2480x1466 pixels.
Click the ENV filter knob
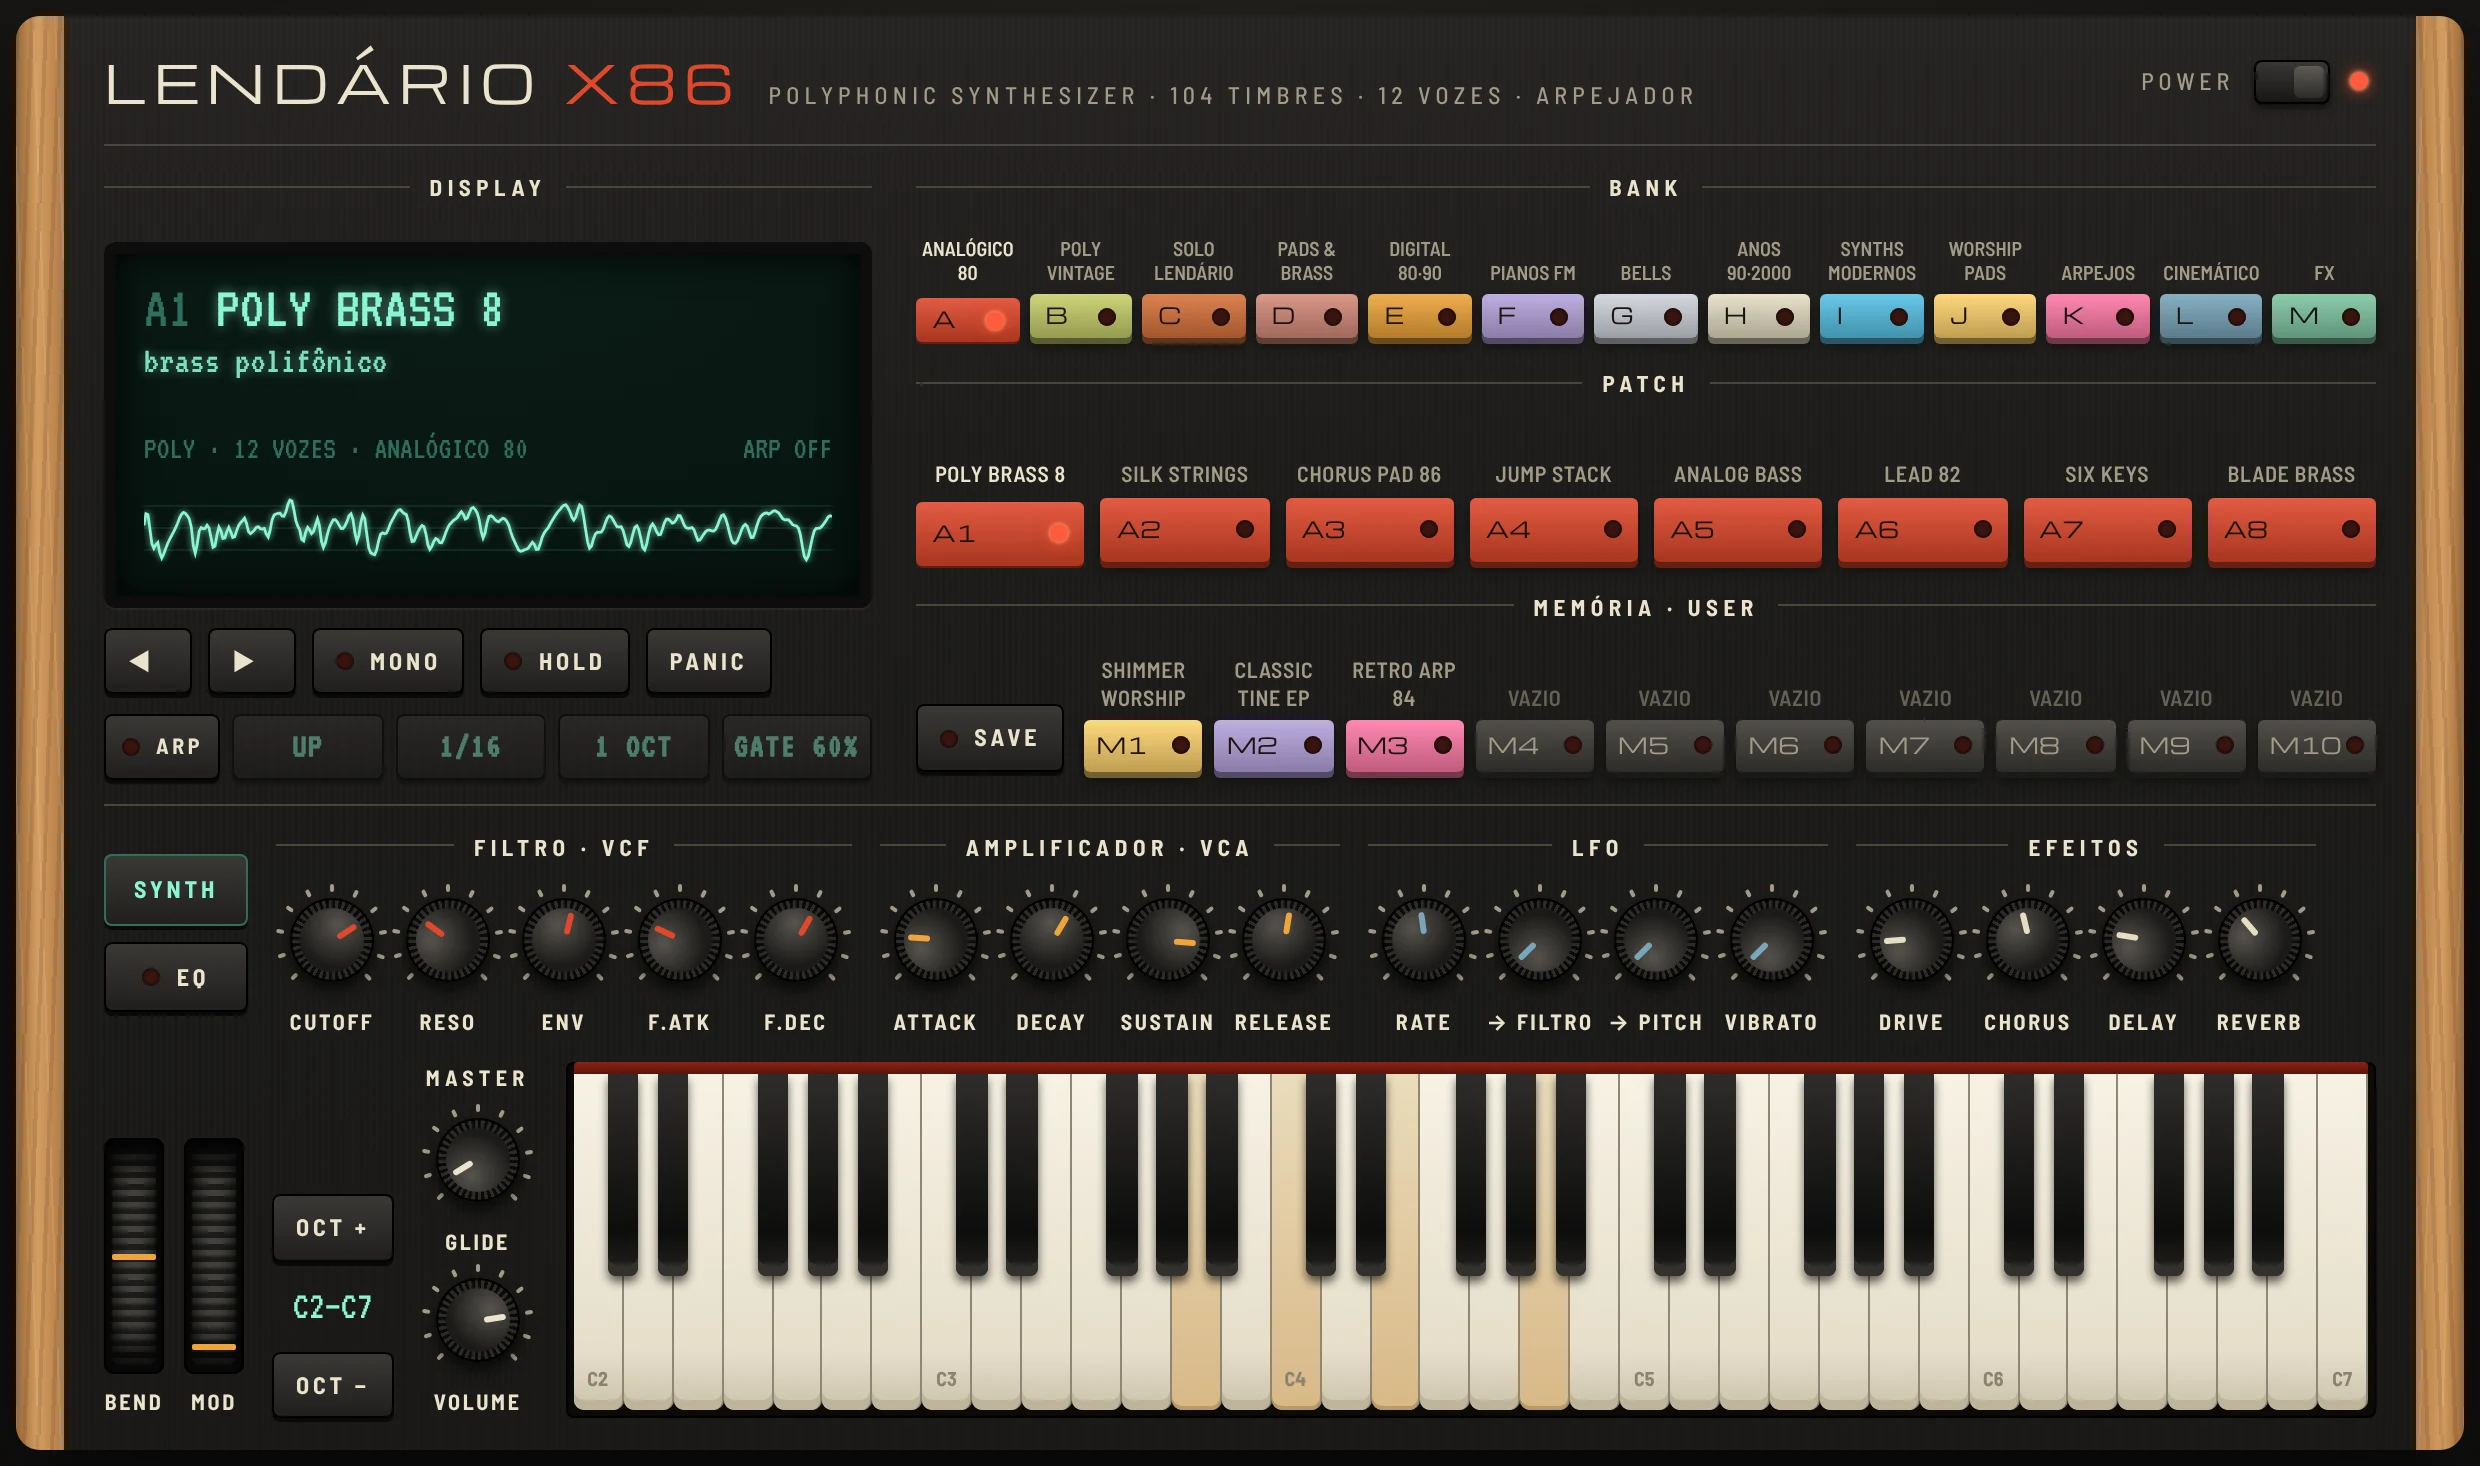[563, 939]
